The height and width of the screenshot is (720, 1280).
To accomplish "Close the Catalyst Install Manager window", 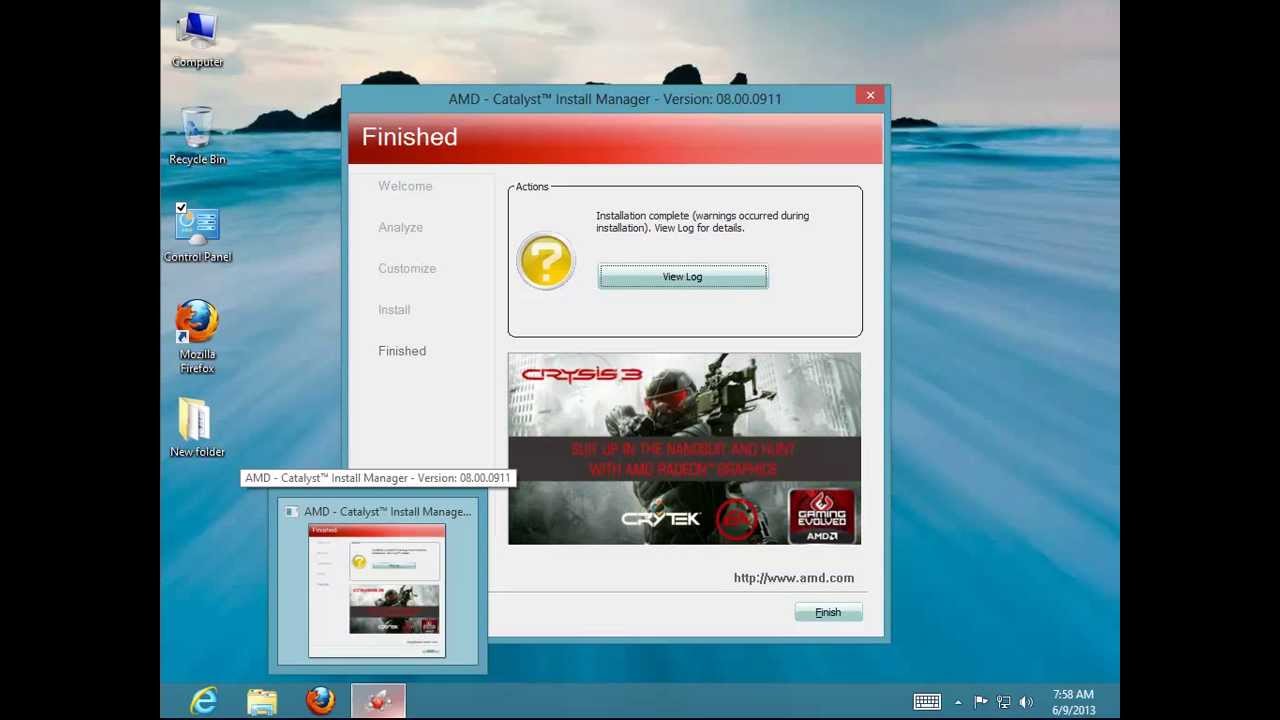I will [870, 96].
